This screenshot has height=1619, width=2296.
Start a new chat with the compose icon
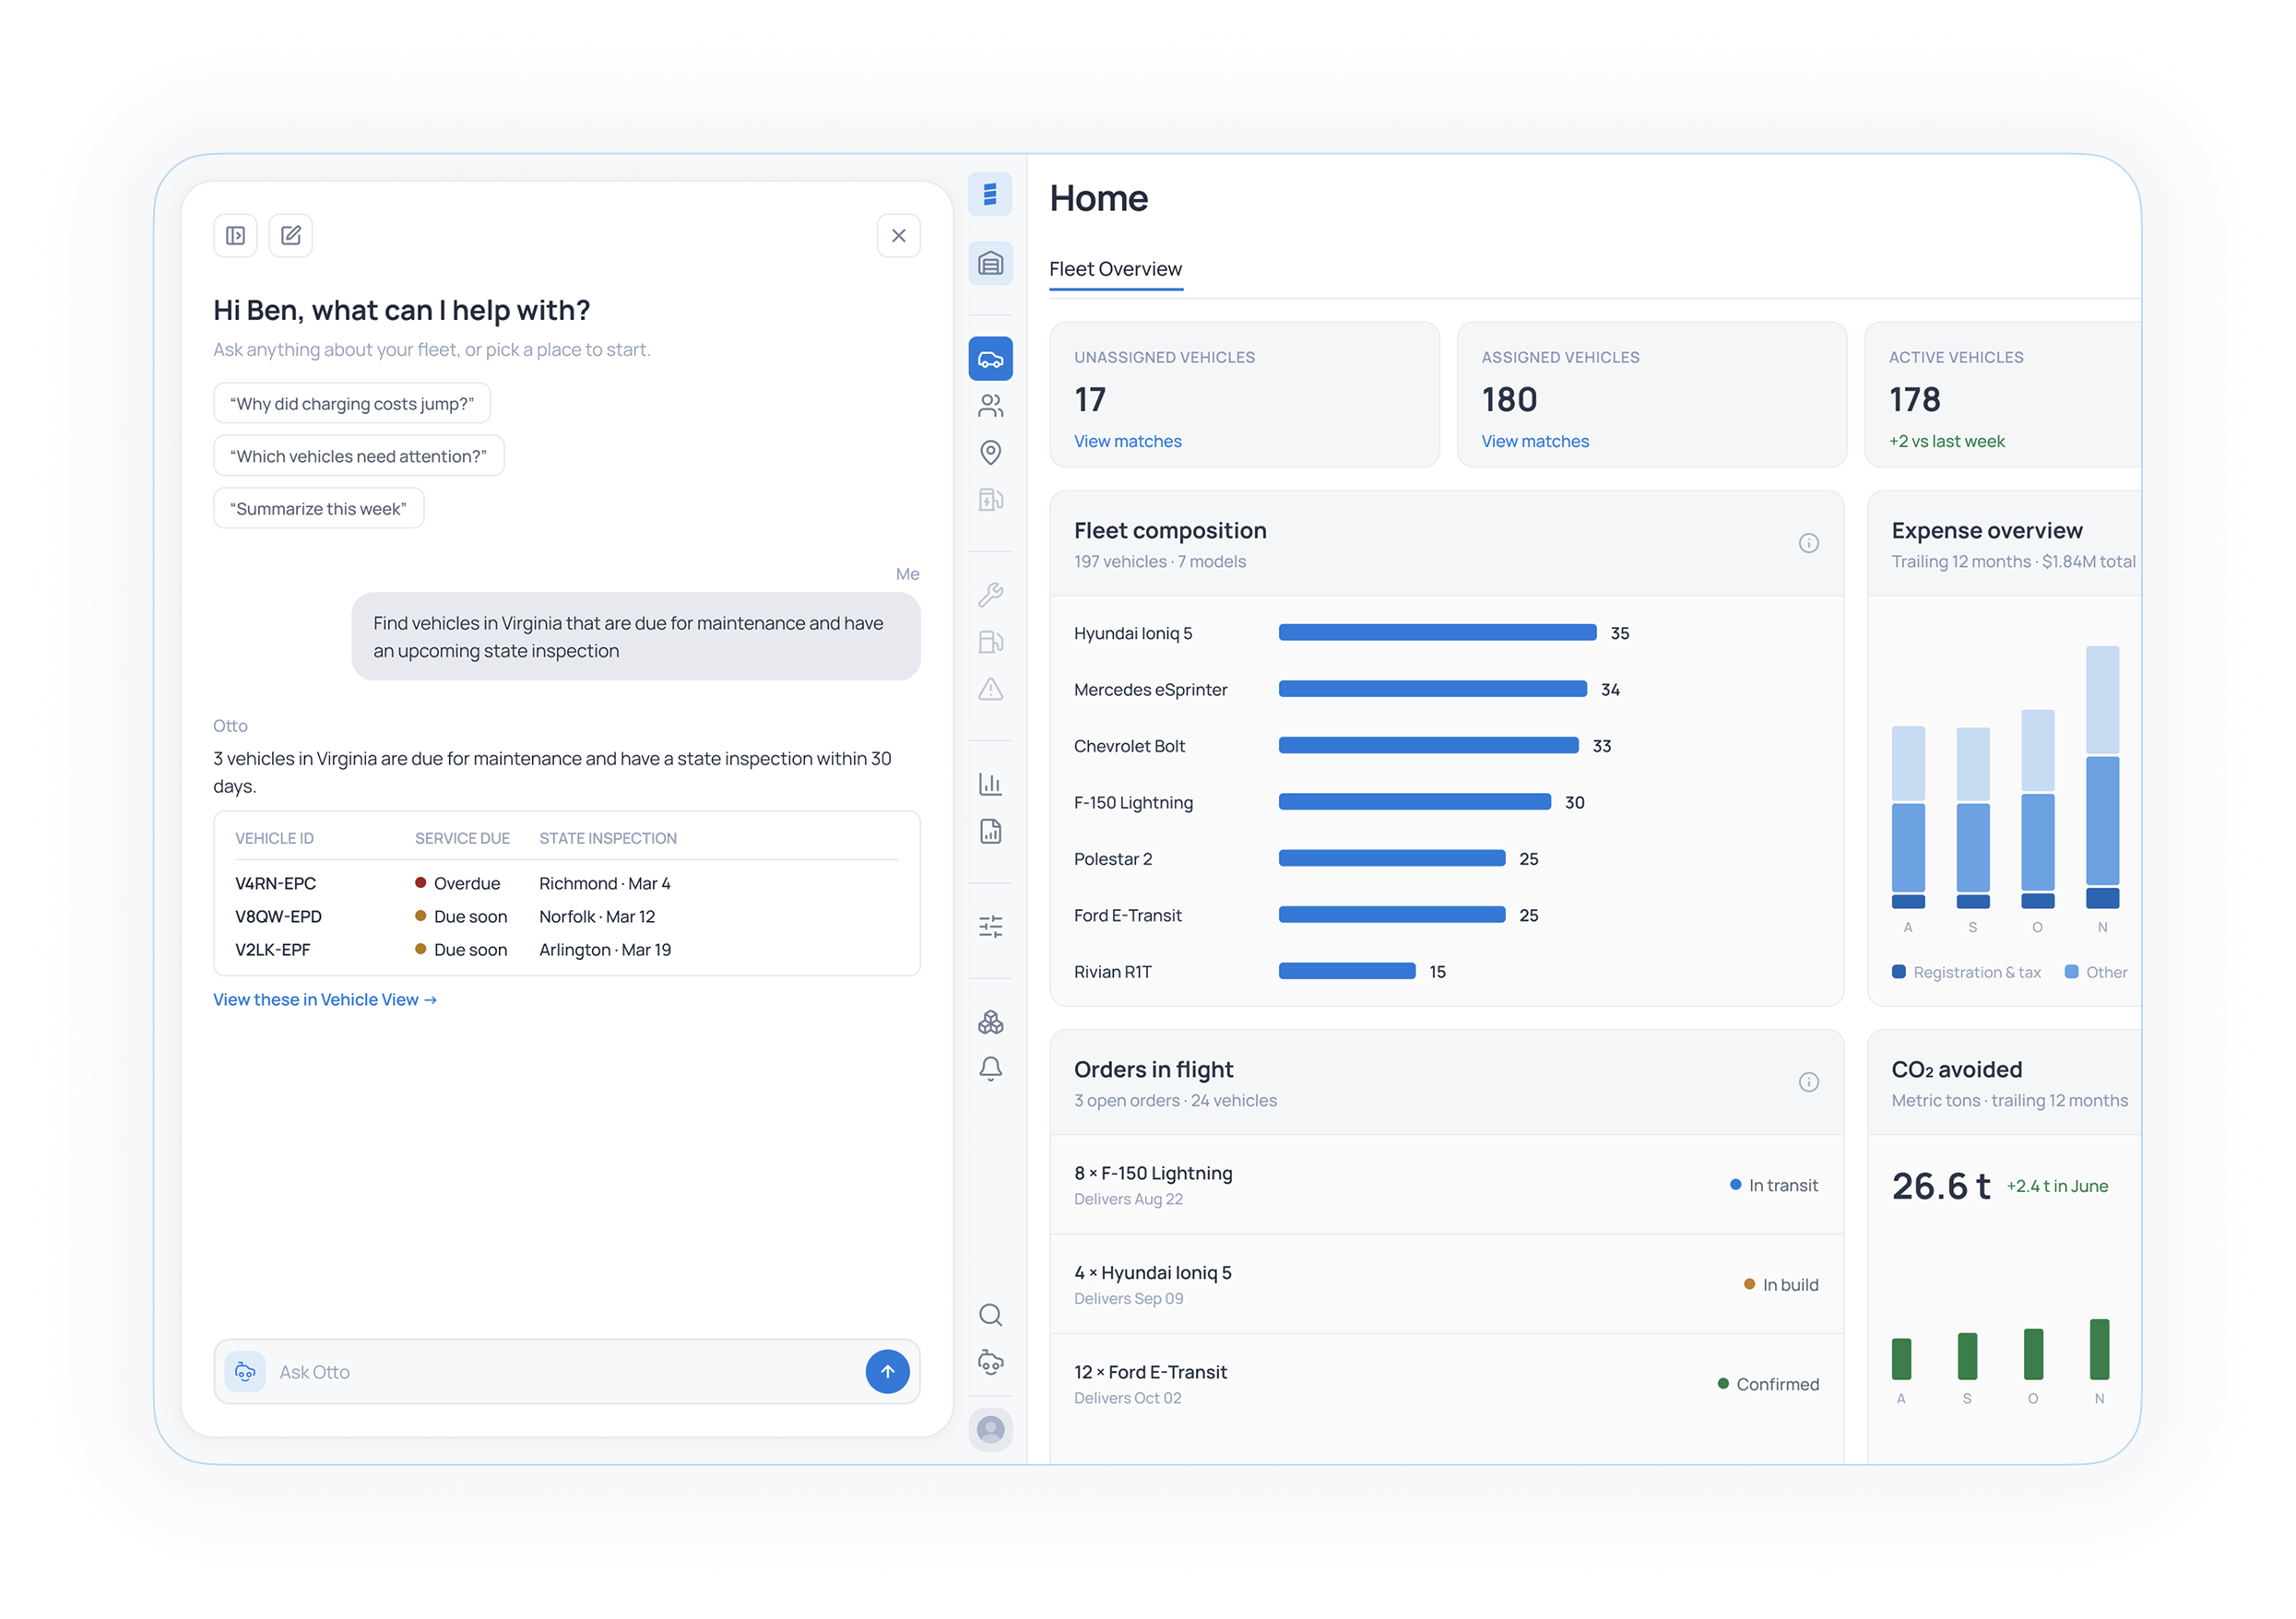pos(291,236)
